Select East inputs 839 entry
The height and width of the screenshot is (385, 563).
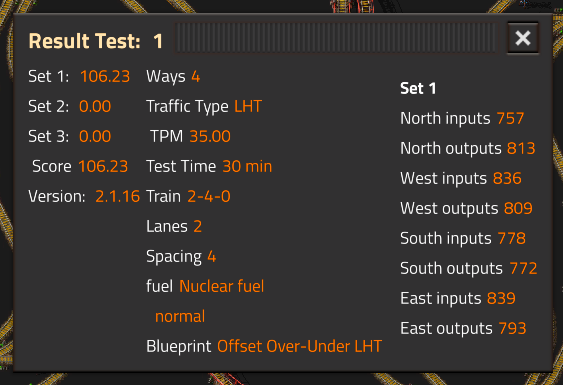pyautogui.click(x=458, y=298)
